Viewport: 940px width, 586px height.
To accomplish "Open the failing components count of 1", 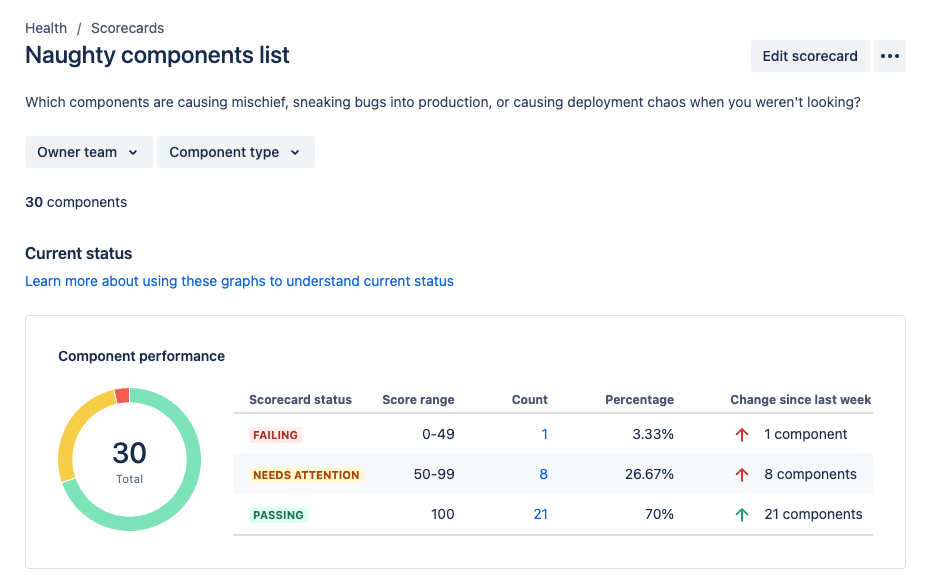I will [544, 434].
